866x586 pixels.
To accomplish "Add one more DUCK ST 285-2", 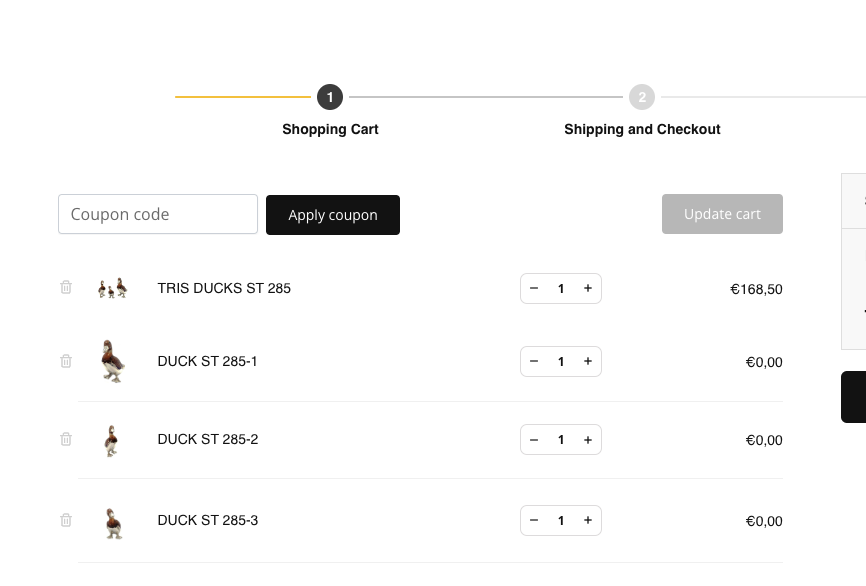I will 588,440.
